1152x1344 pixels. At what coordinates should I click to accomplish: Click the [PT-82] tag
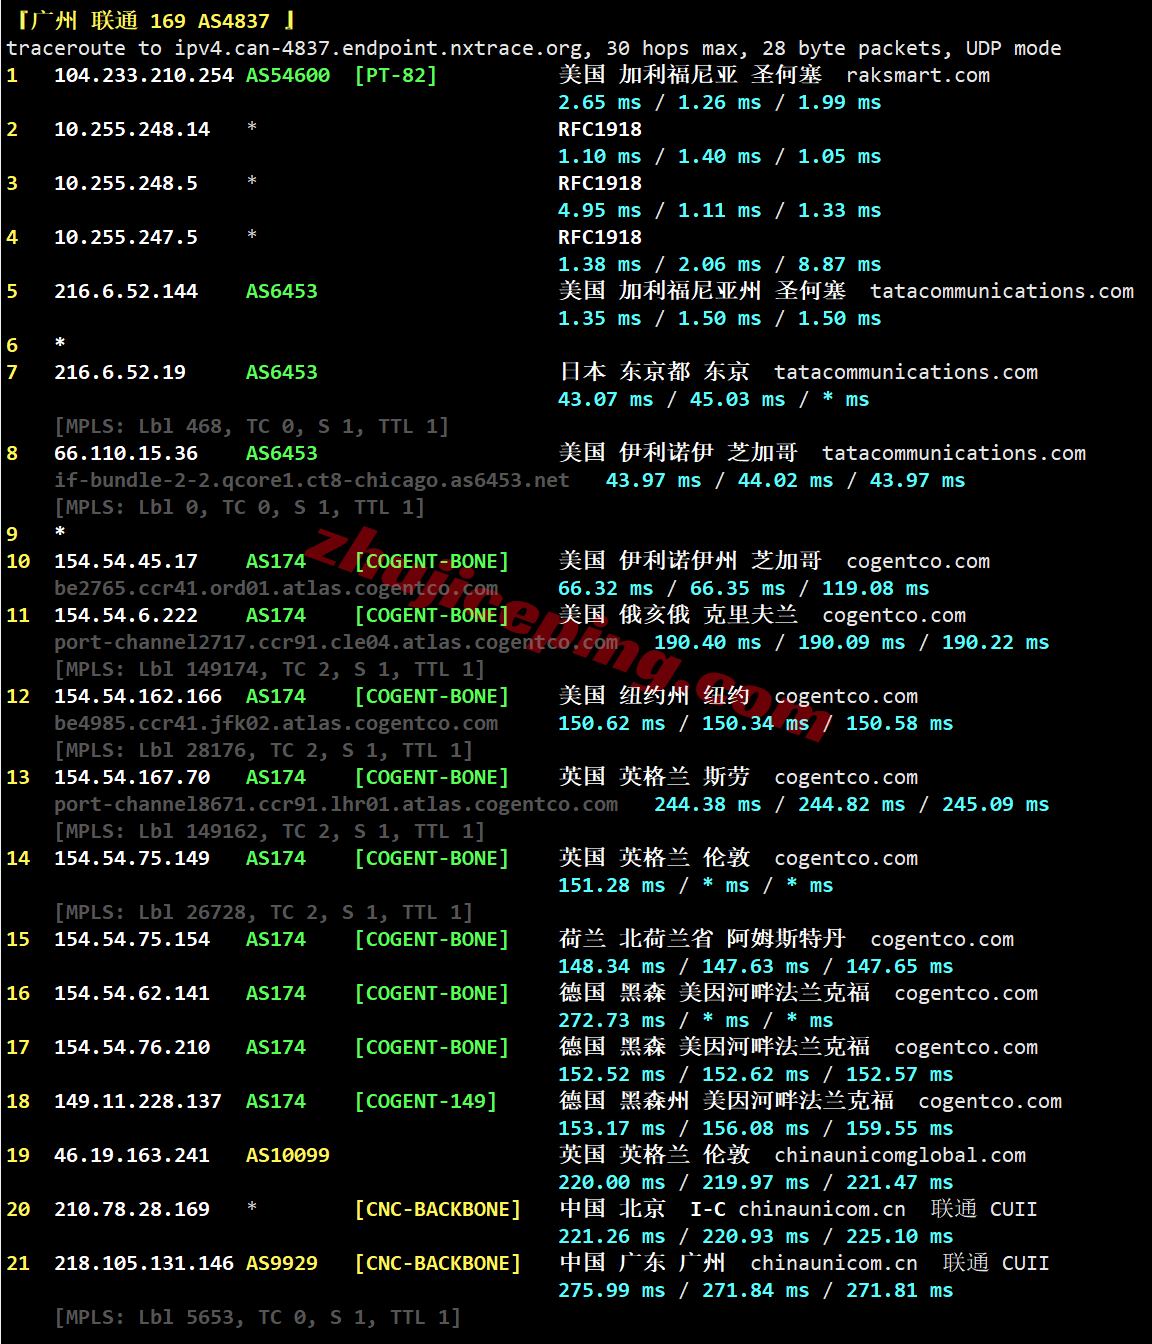[396, 75]
